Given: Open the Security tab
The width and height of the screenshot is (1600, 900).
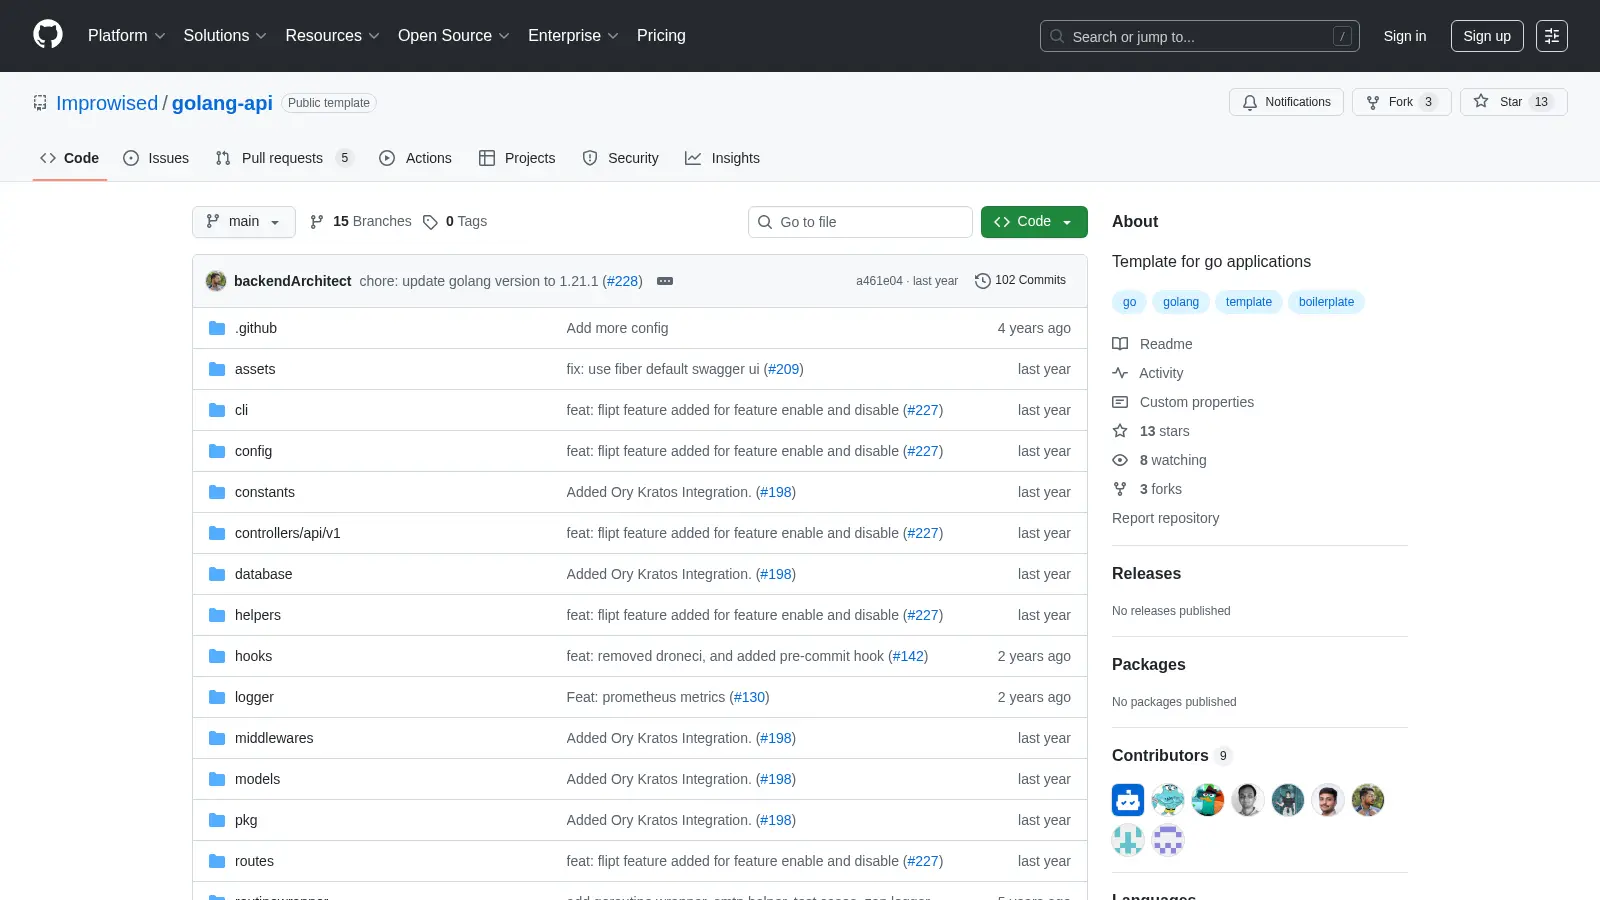Looking at the screenshot, I should [x=621, y=158].
